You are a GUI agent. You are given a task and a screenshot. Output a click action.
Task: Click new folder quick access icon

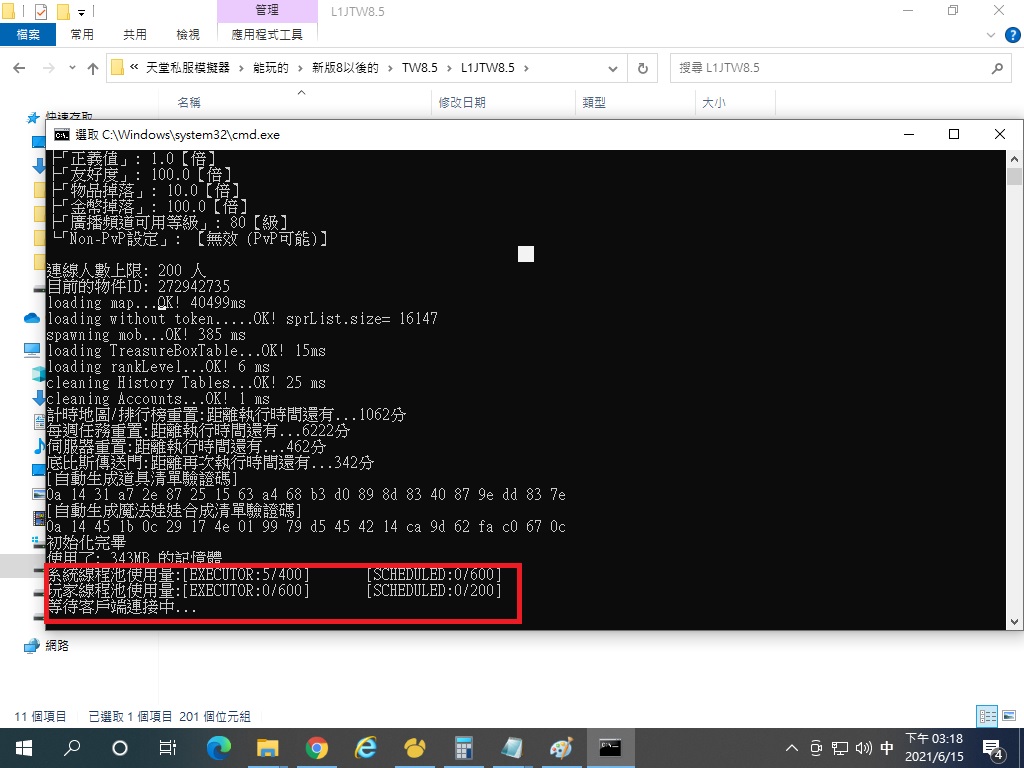pos(63,11)
